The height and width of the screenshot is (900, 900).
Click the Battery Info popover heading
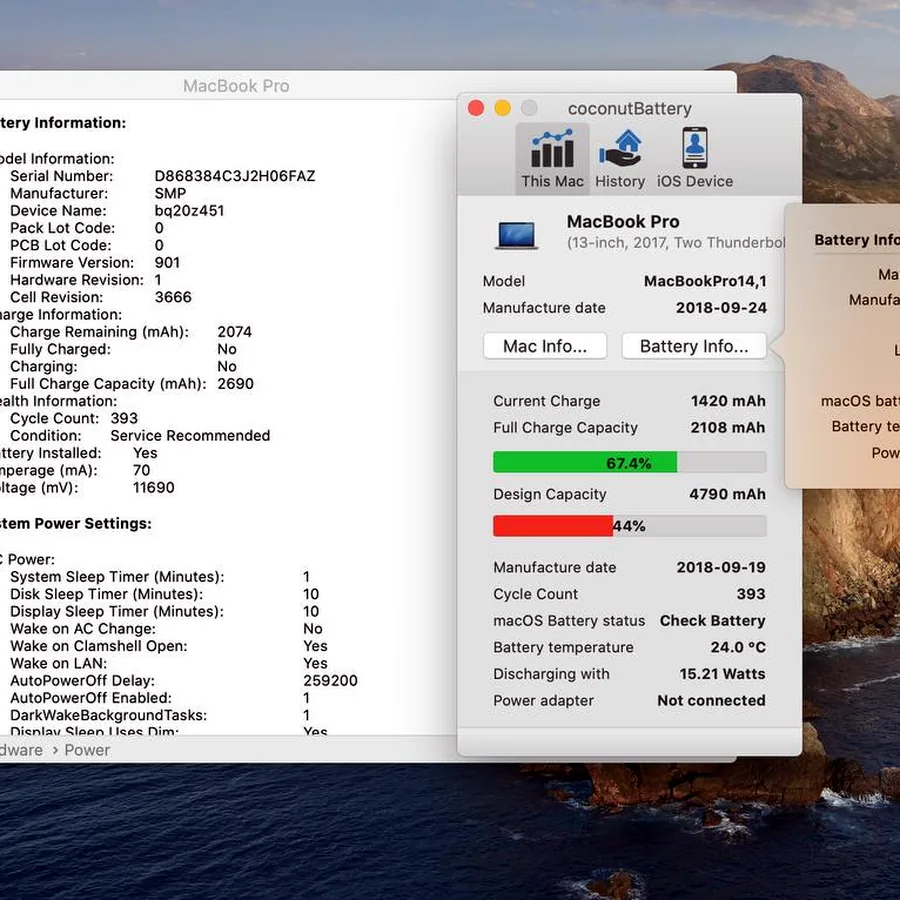click(x=856, y=240)
